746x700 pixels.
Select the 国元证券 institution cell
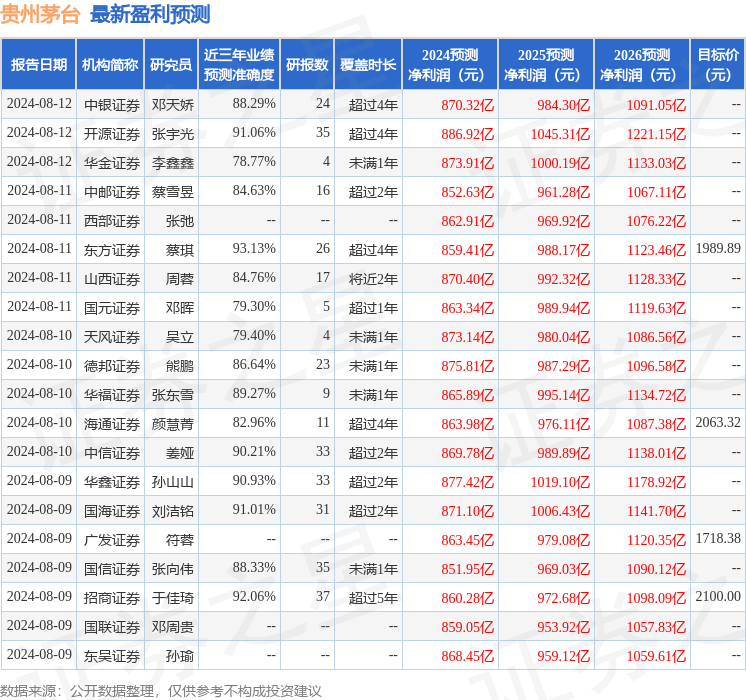click(112, 308)
